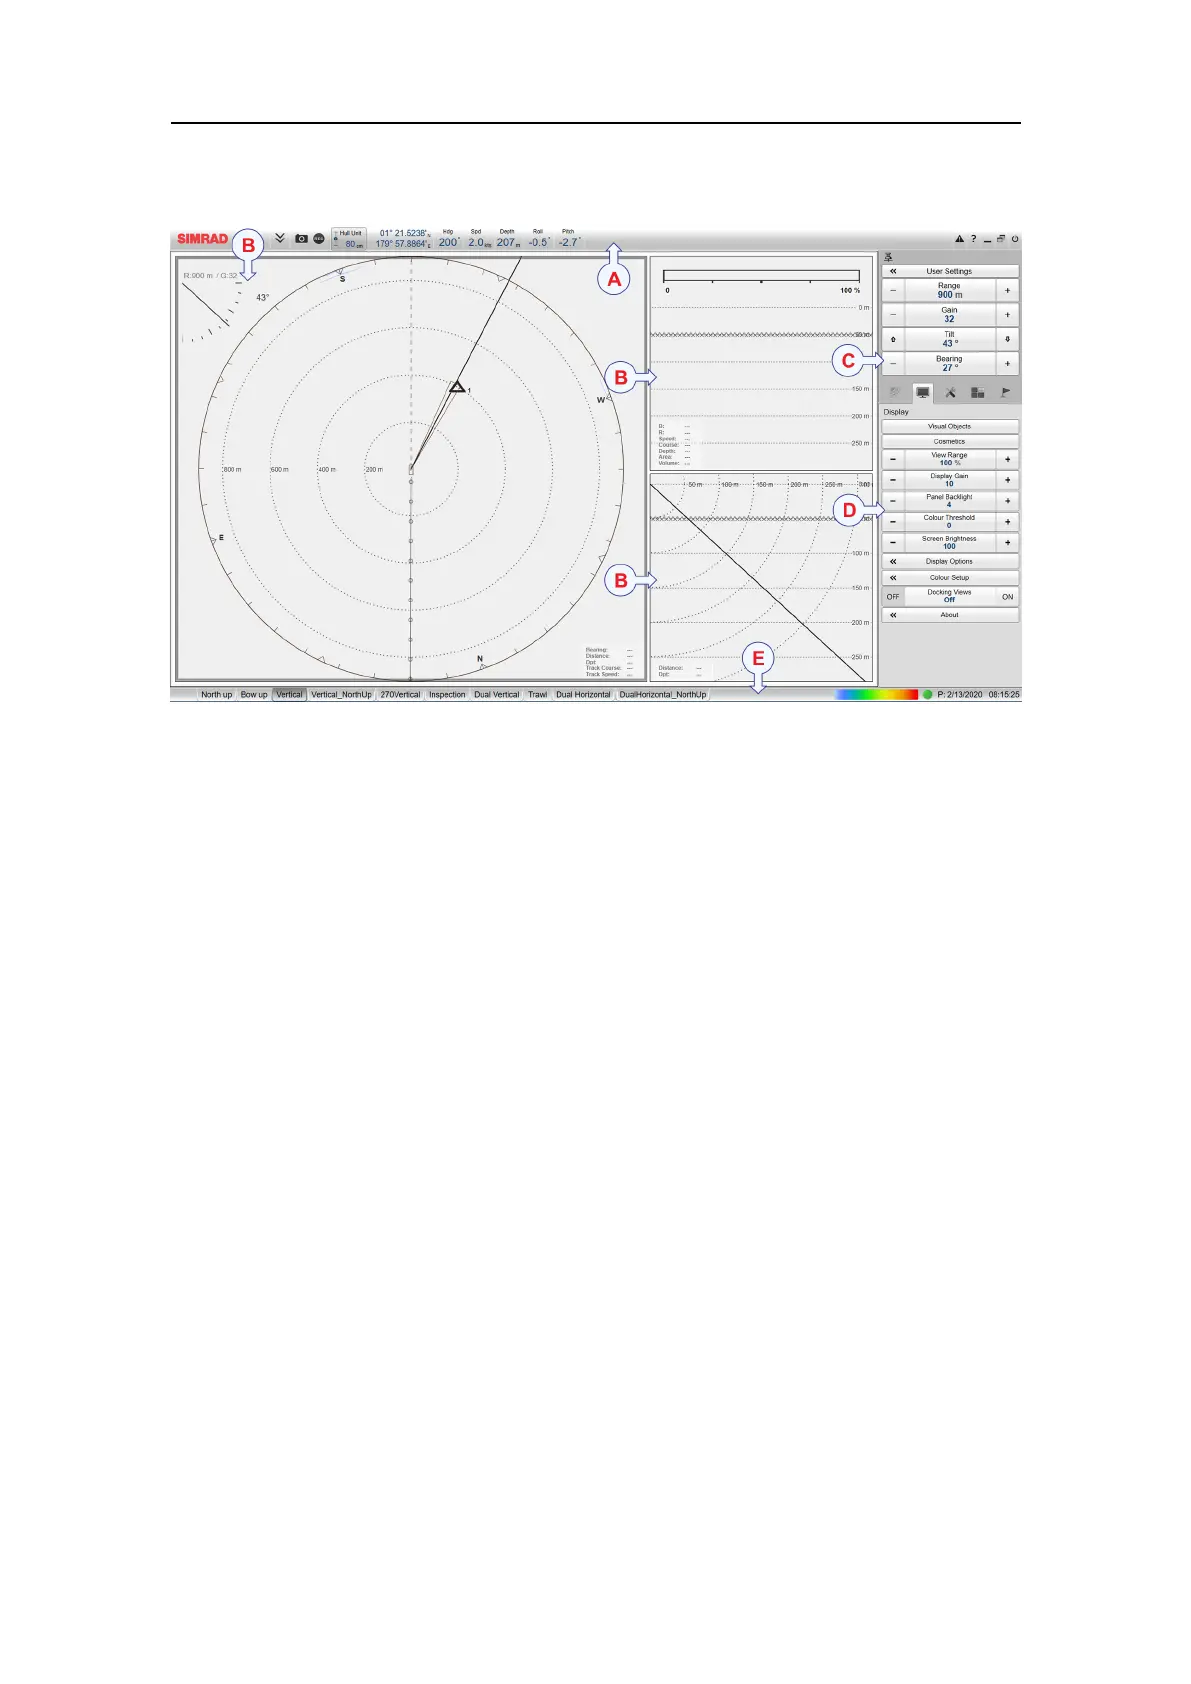Pin the menu with the pushpin icon

pyautogui.click(x=888, y=258)
